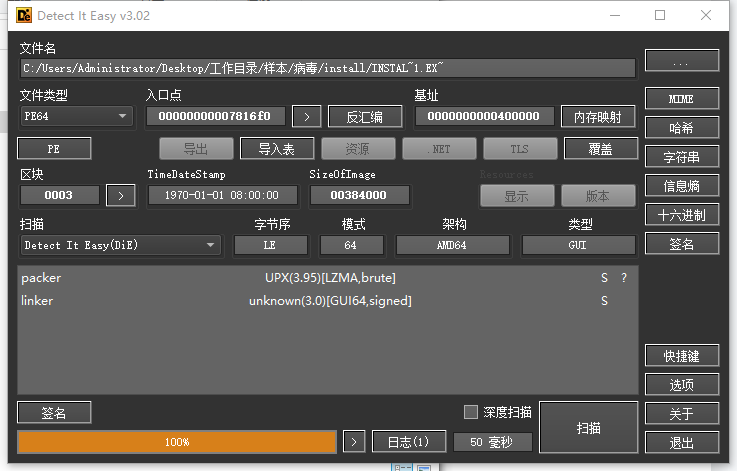Click the AMD64 architecture field
The width and height of the screenshot is (737, 471).
coord(453,245)
